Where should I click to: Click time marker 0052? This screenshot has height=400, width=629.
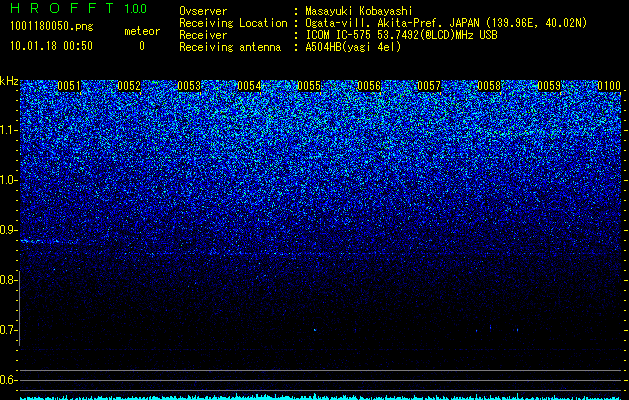tap(129, 86)
